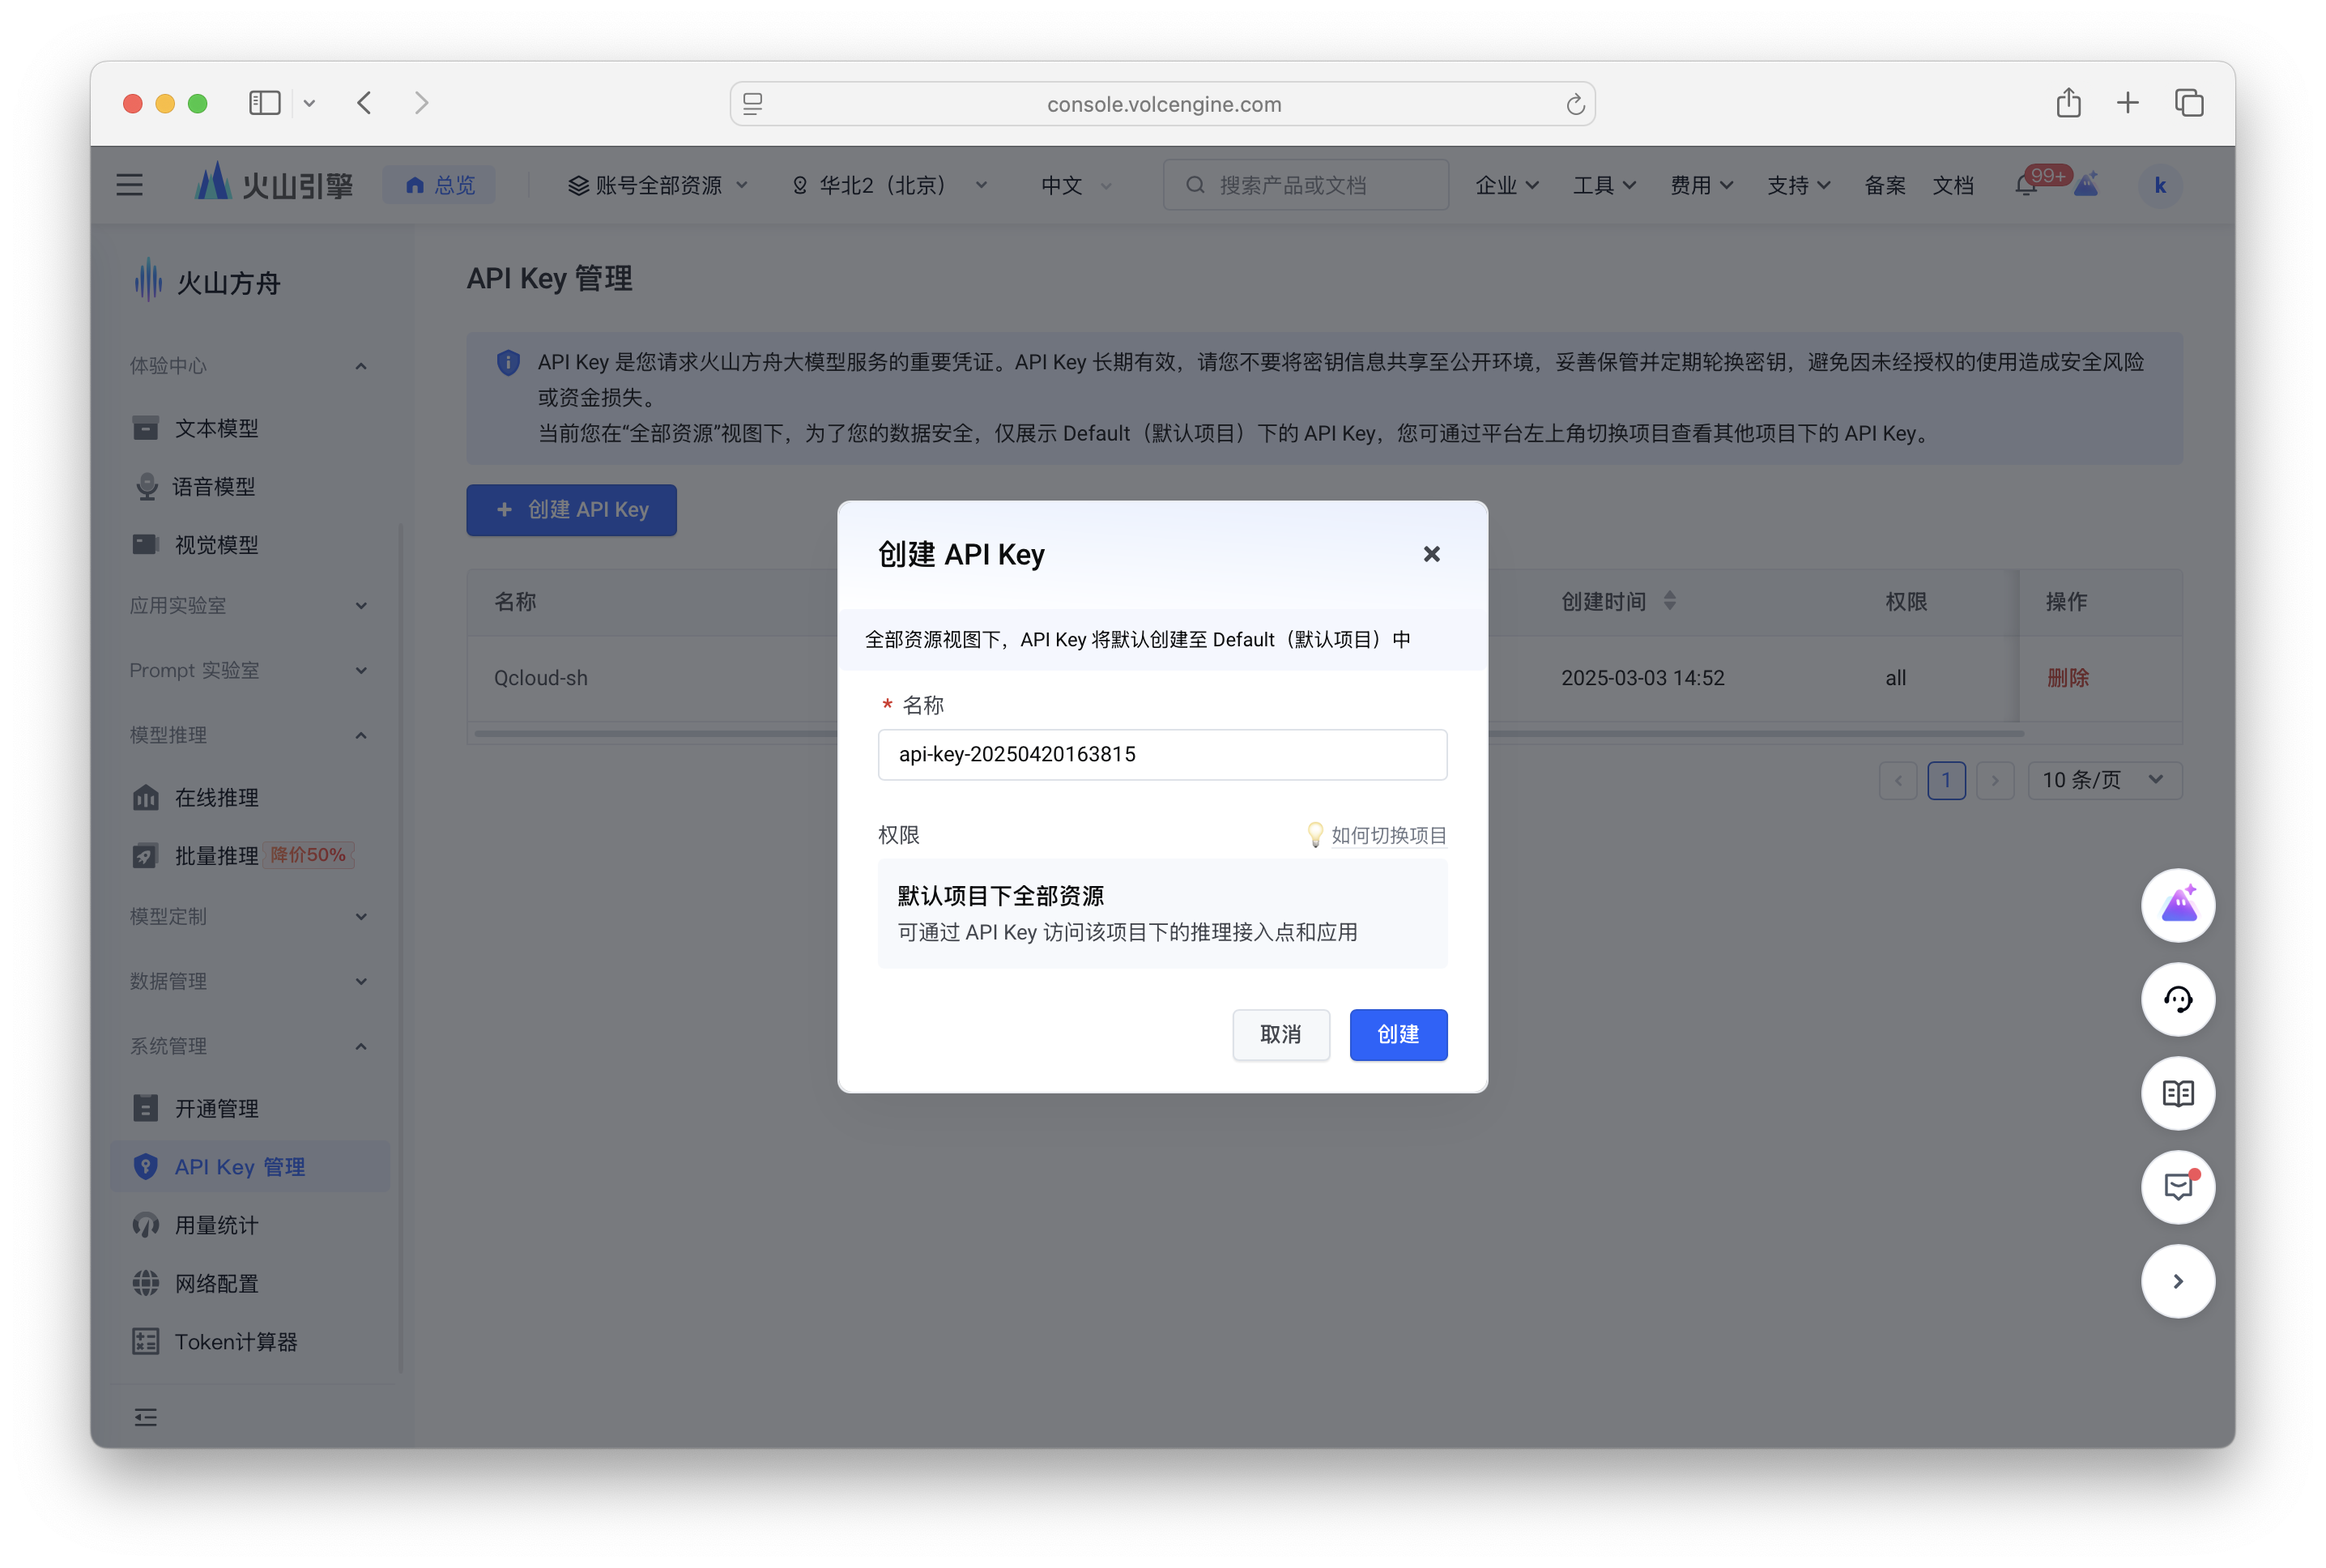Select the 视觉模型 sidebar icon

pos(146,544)
